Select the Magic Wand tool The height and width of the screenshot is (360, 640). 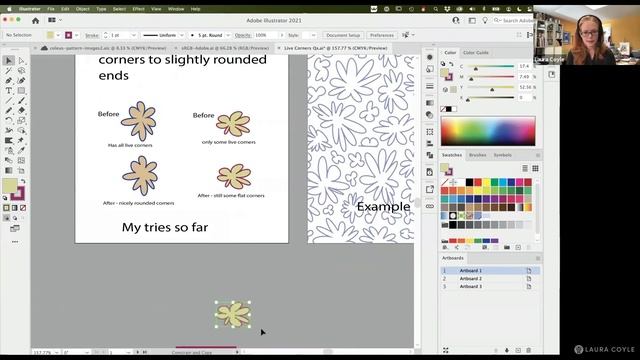9,71
